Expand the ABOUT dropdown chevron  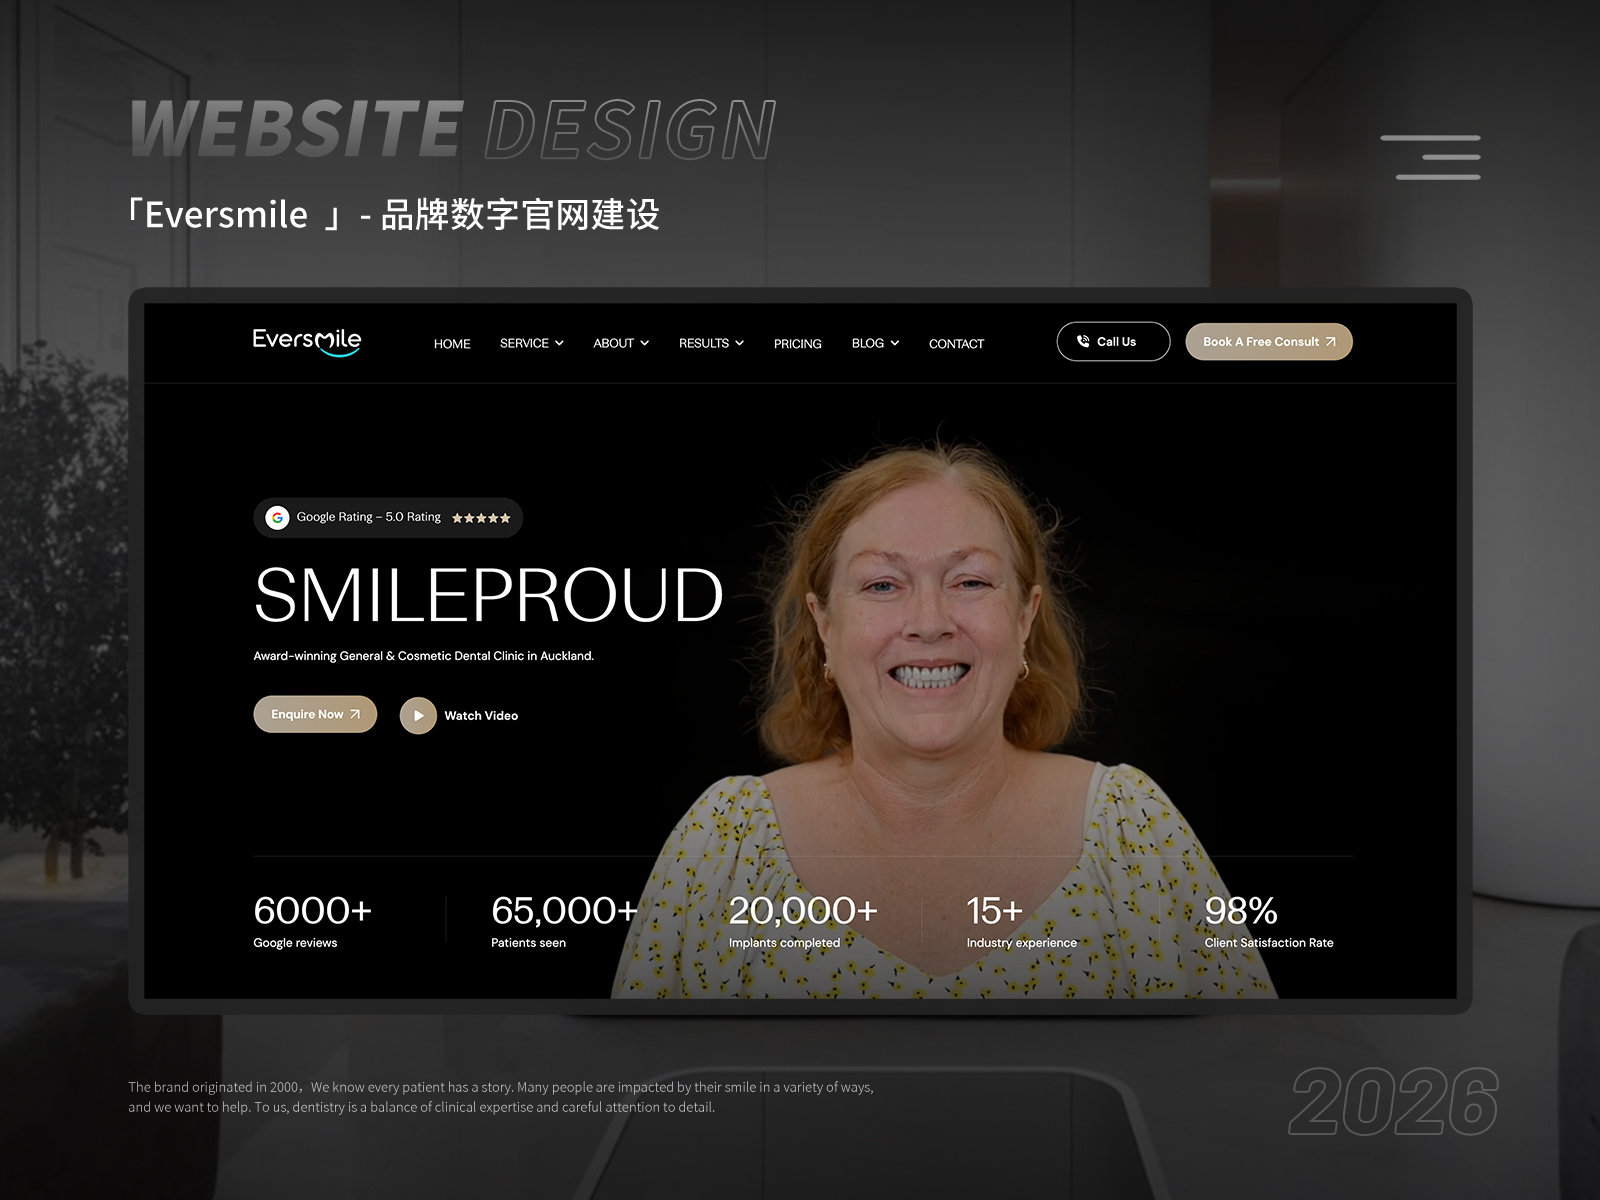[645, 343]
